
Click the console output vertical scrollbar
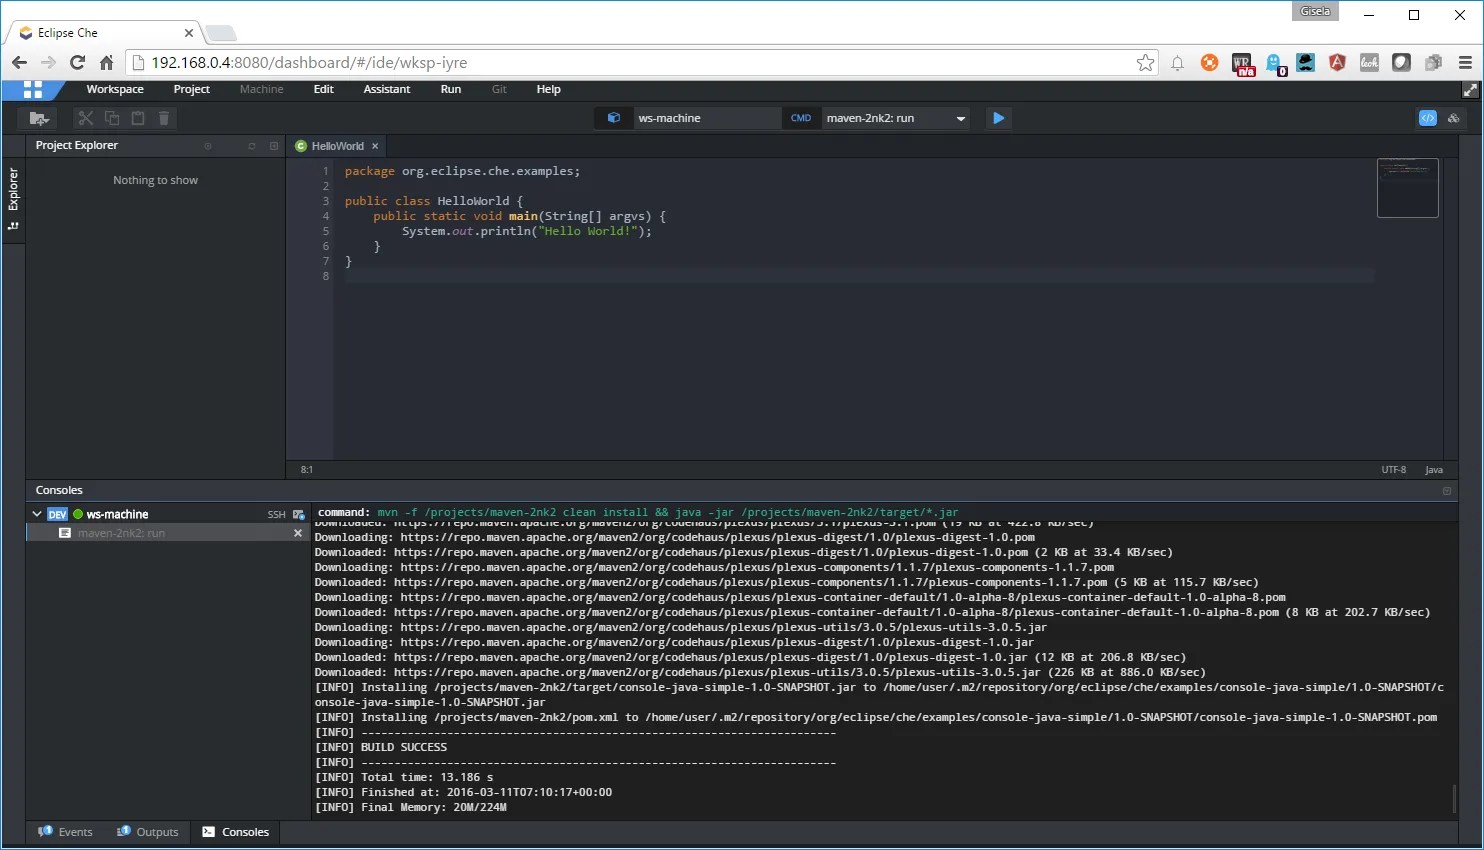1453,798
